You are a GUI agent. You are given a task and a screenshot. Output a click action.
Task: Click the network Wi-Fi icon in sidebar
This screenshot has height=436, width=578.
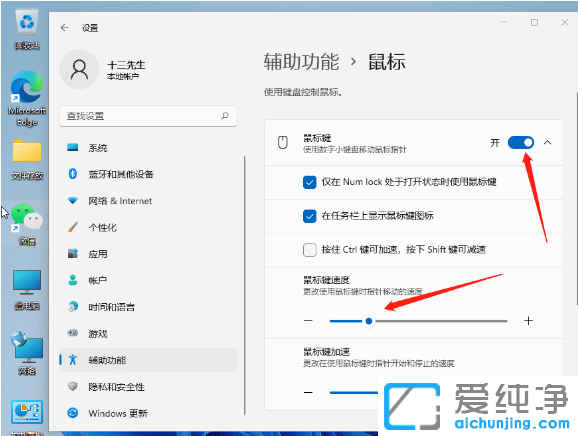point(73,200)
